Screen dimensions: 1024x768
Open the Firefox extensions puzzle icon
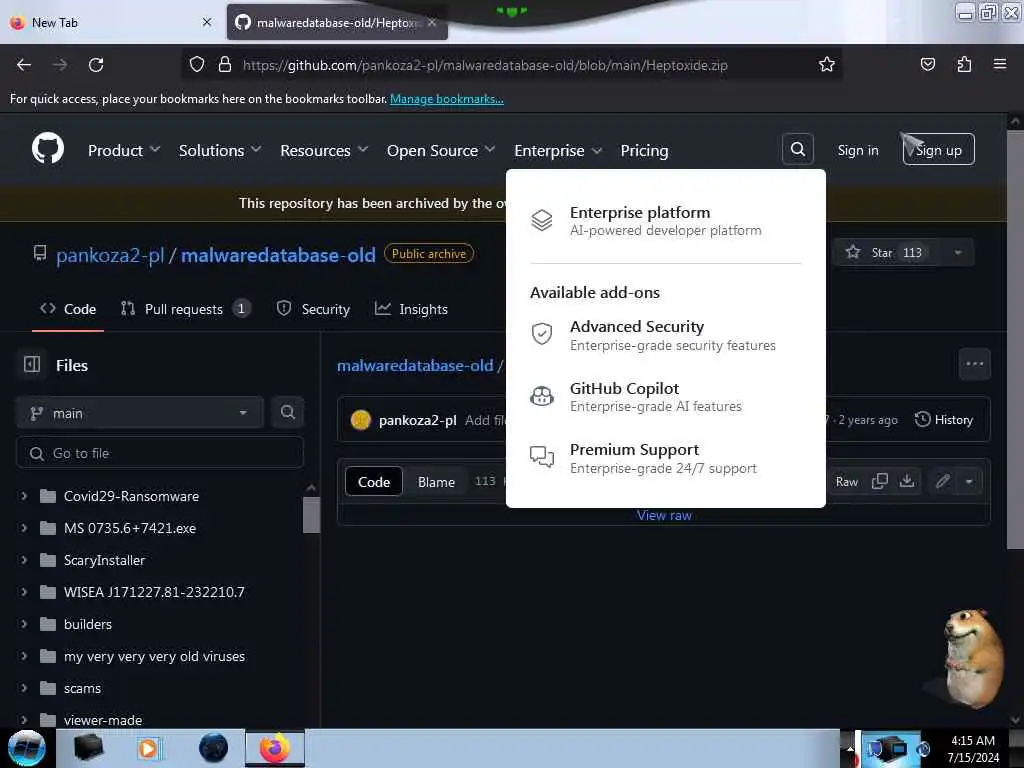(964, 64)
